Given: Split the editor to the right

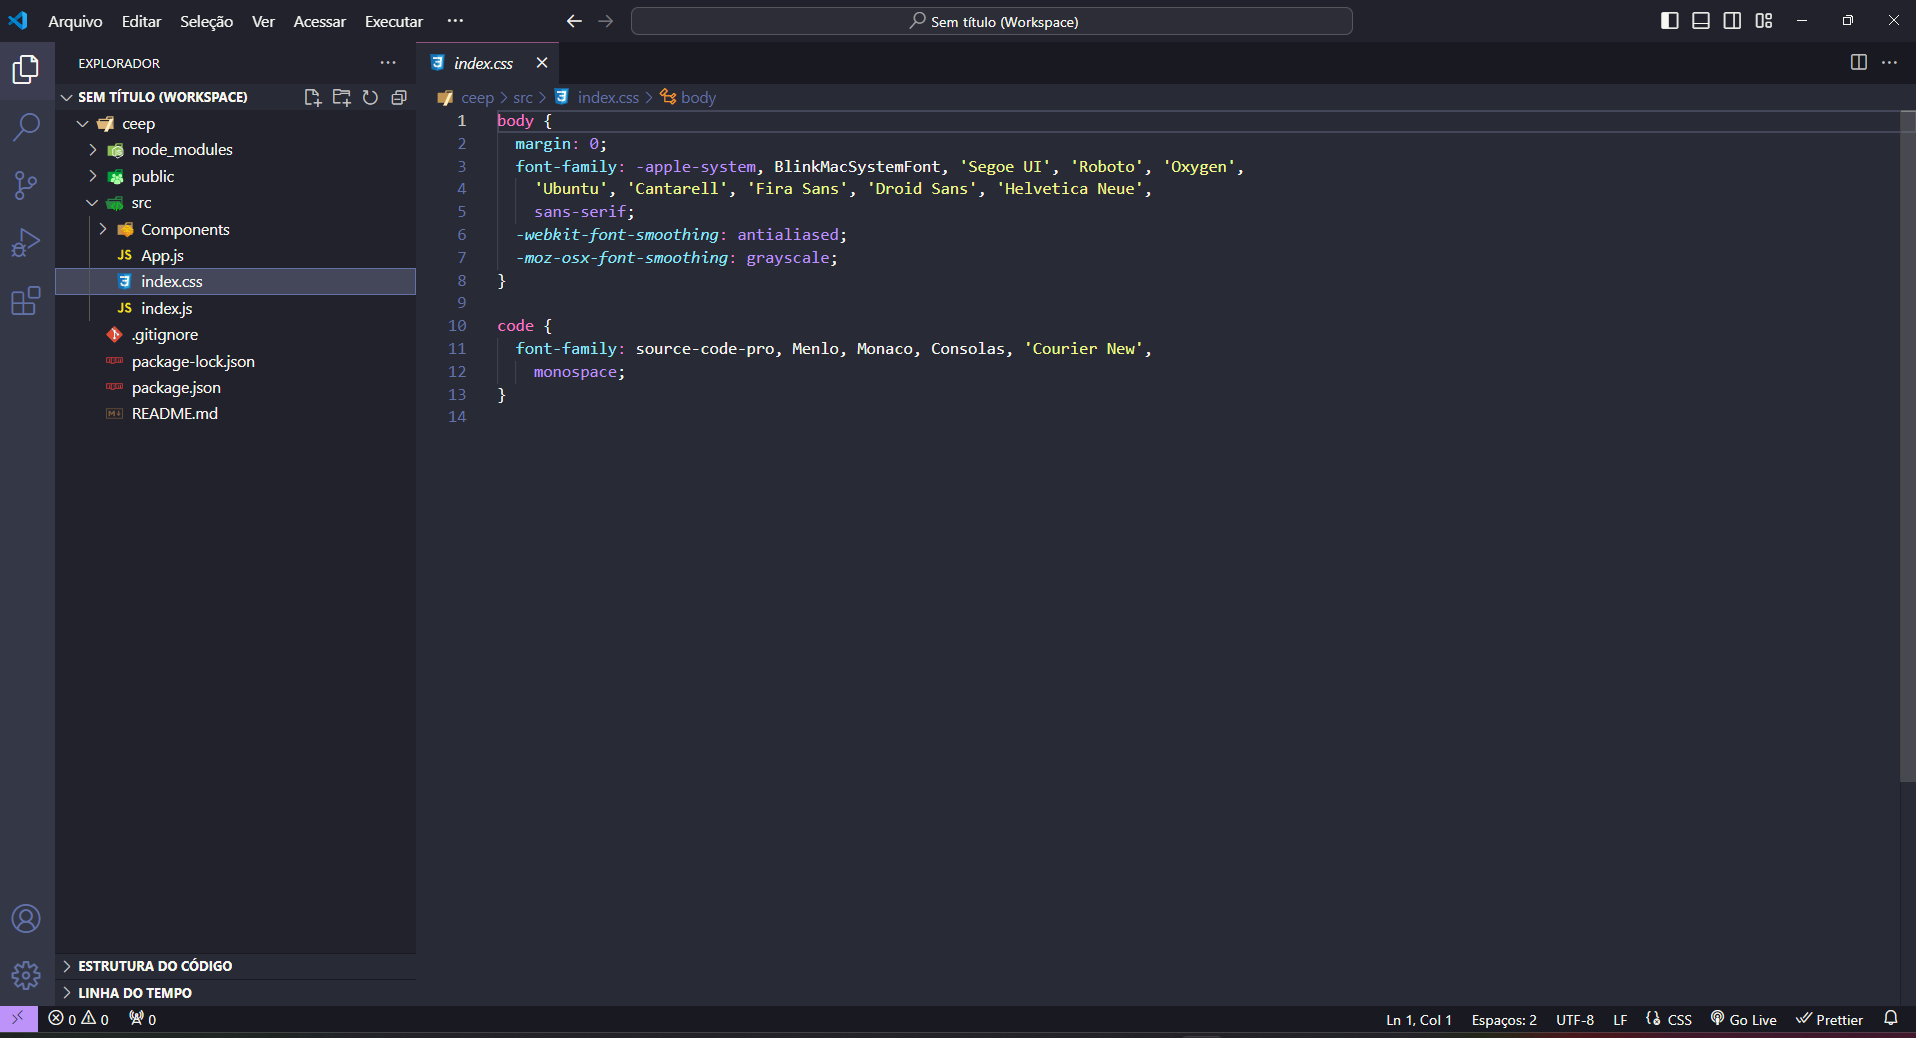Looking at the screenshot, I should 1858,63.
